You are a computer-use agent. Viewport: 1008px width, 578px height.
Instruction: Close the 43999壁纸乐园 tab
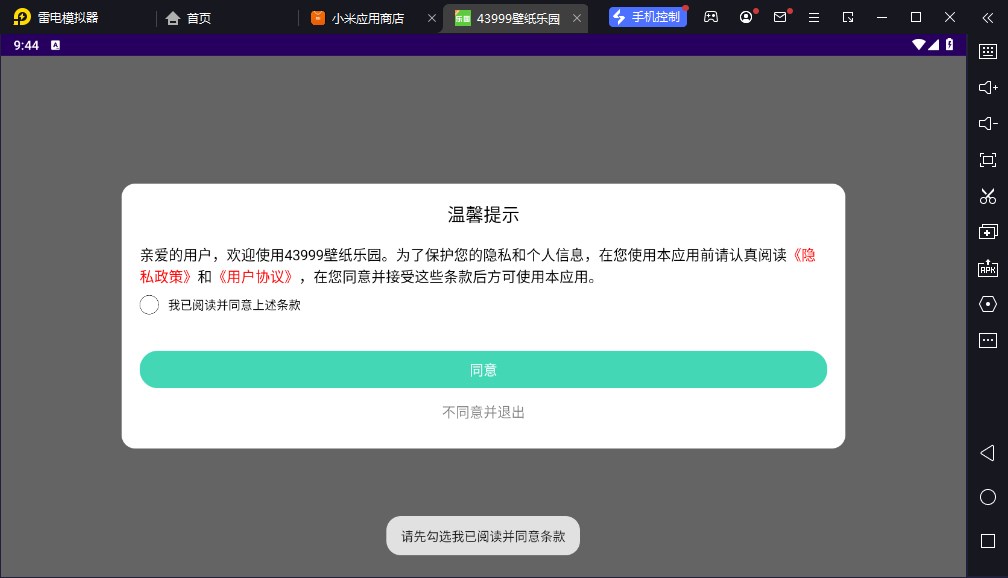click(x=577, y=18)
